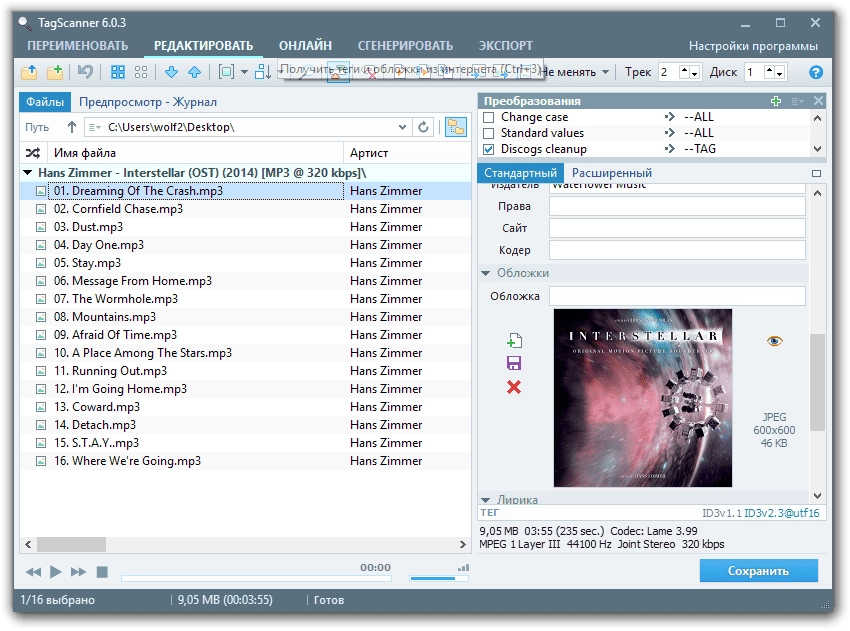Viewport: 850px width, 631px height.
Task: Deselect all files with the gray grid icon
Action: tap(141, 72)
